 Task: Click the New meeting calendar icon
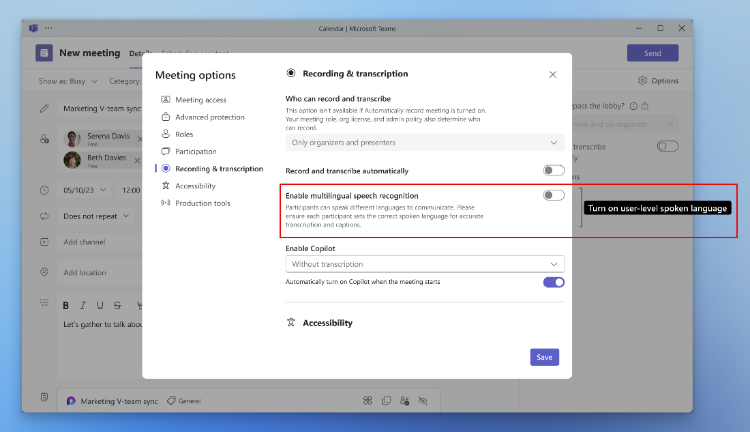click(x=44, y=53)
